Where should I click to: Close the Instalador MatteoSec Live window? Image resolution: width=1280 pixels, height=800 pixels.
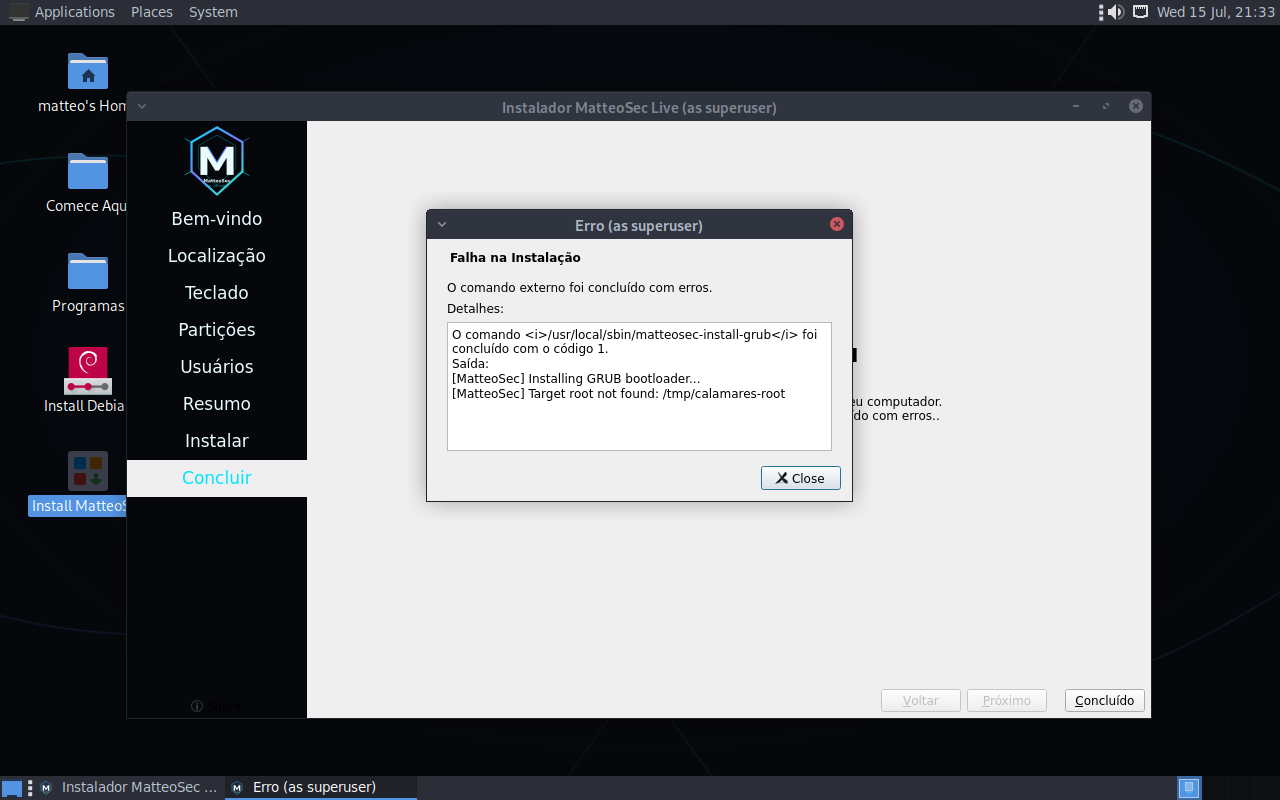tap(1136, 106)
